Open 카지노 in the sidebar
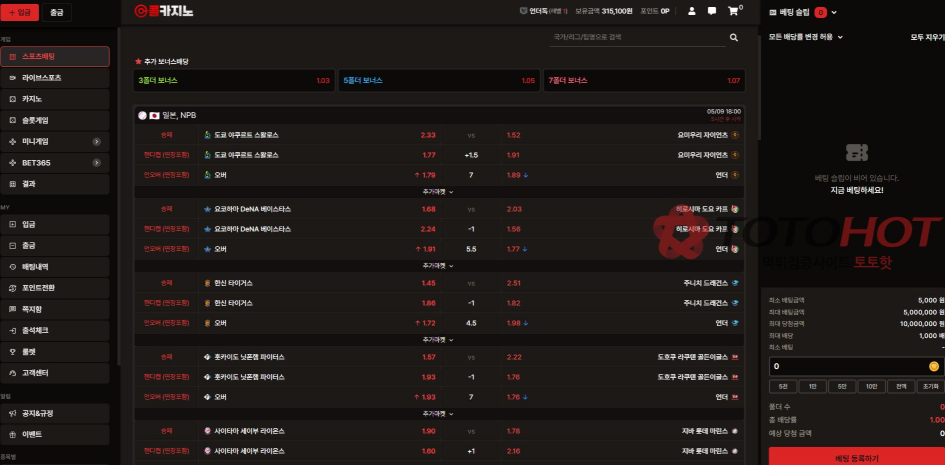The height and width of the screenshot is (465, 945). click(x=55, y=99)
